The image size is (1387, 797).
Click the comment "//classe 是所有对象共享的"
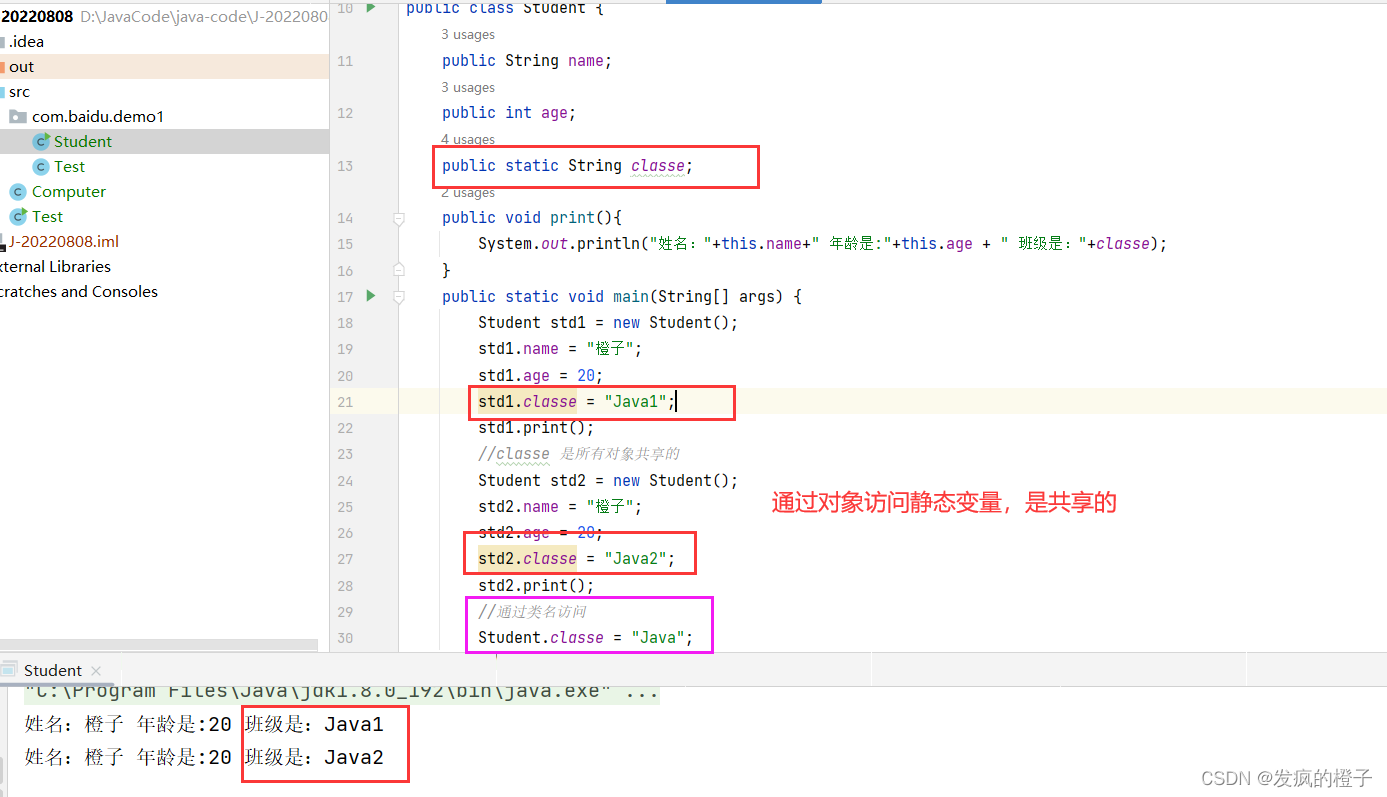[x=579, y=454]
